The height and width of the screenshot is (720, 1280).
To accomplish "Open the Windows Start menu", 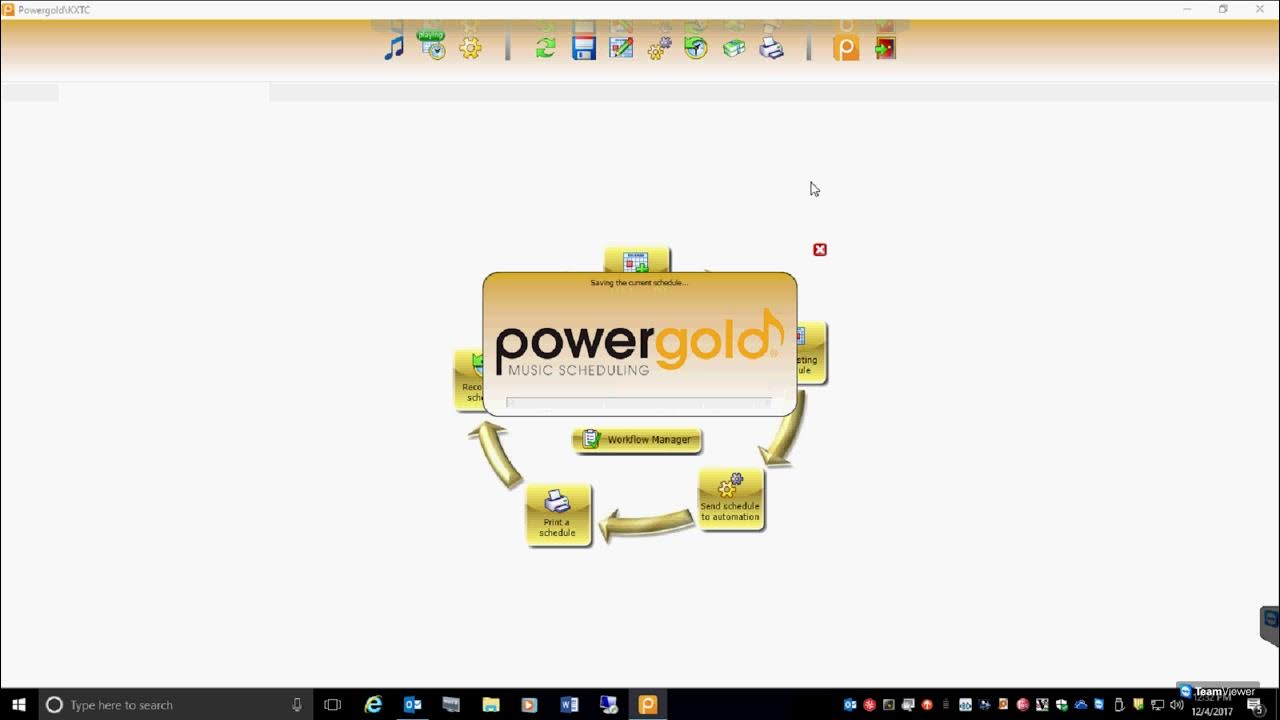I will point(19,705).
